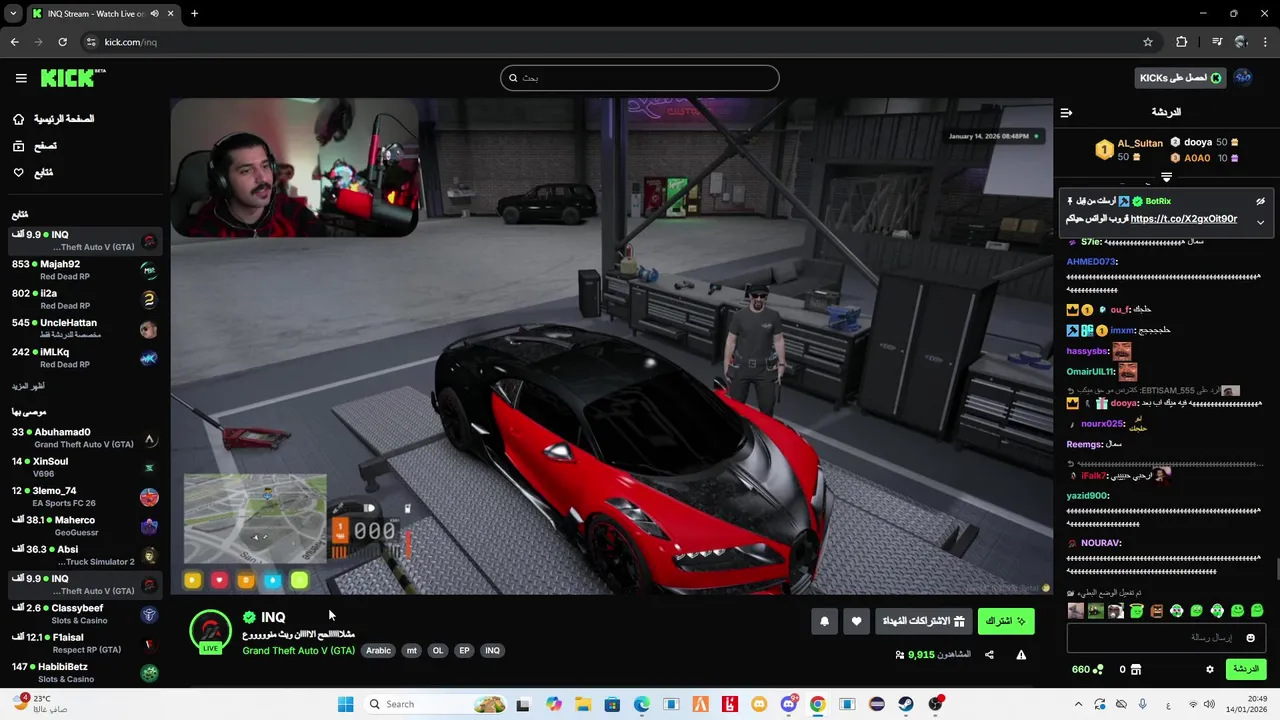Open a new browser tab
The image size is (1280, 720).
[x=194, y=13]
